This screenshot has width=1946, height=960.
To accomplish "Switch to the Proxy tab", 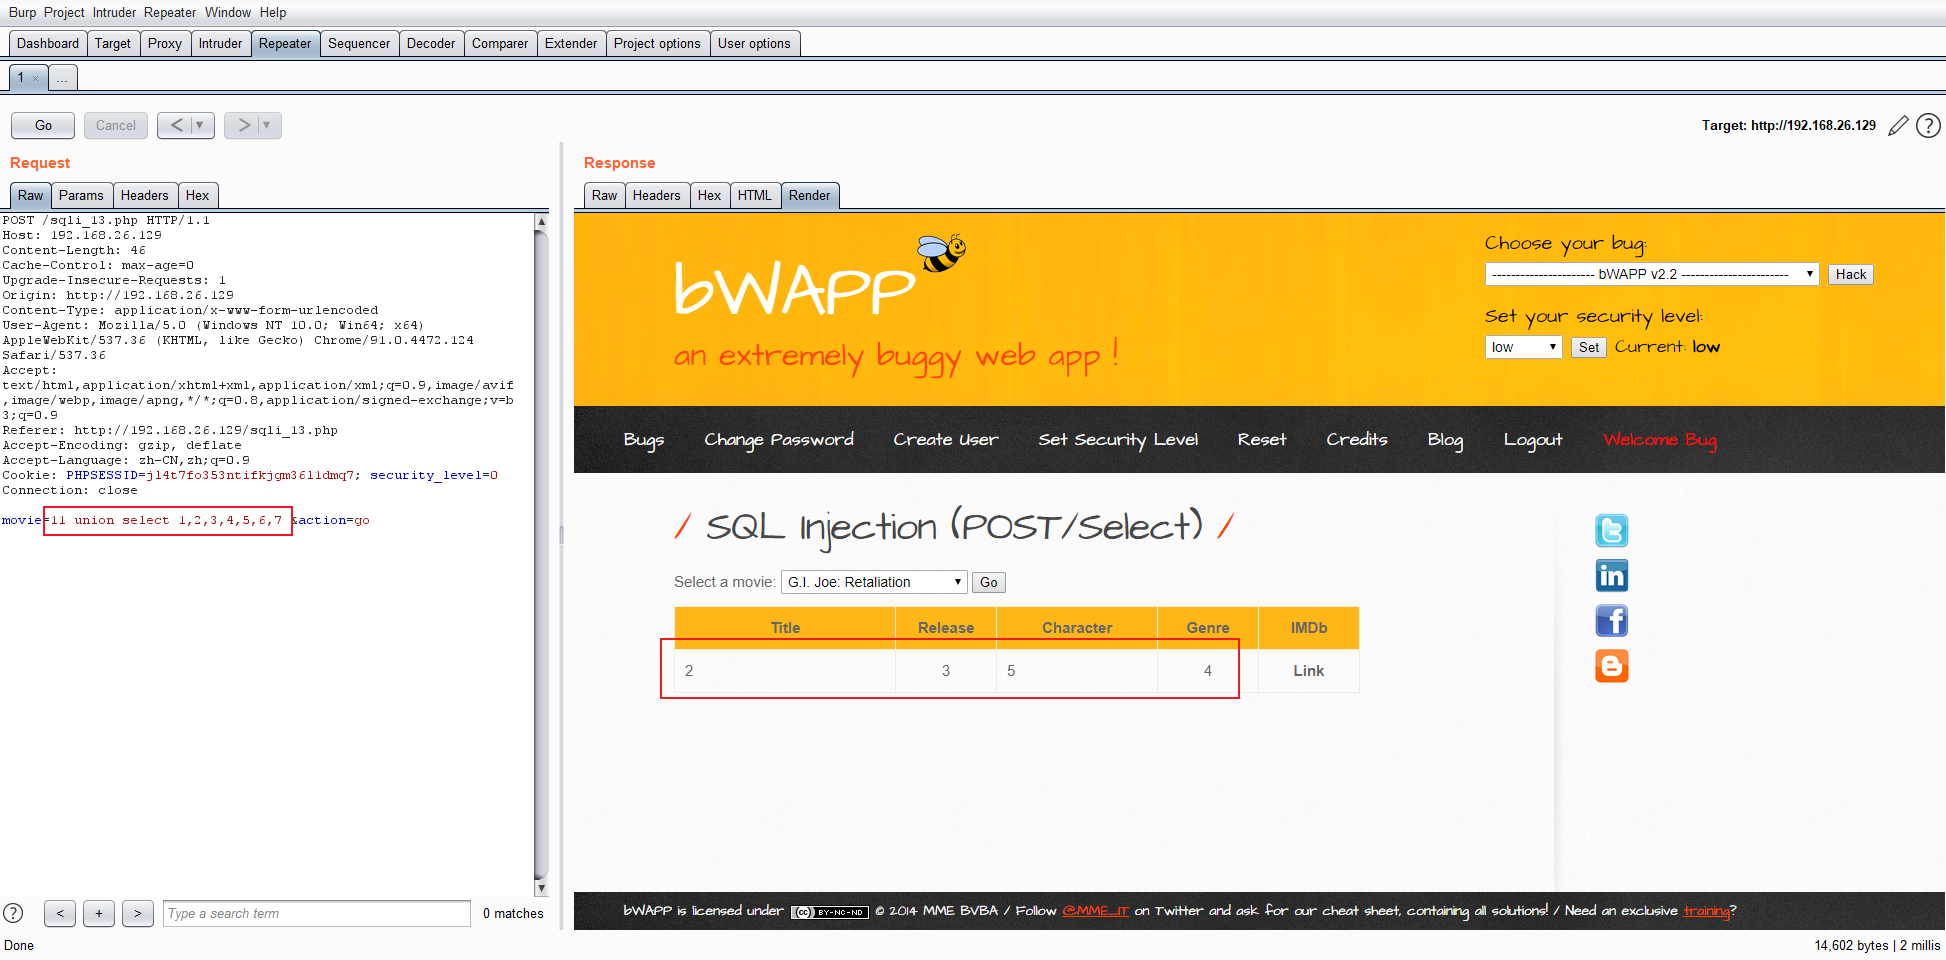I will (165, 43).
